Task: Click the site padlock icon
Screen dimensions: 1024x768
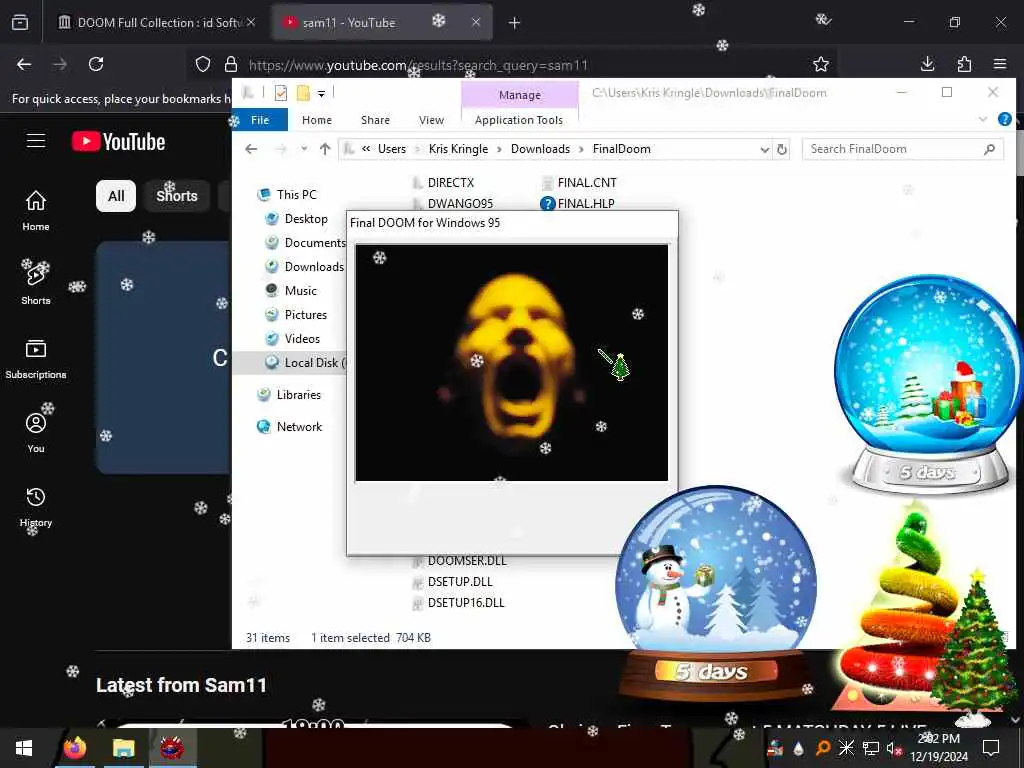Action: coord(231,64)
